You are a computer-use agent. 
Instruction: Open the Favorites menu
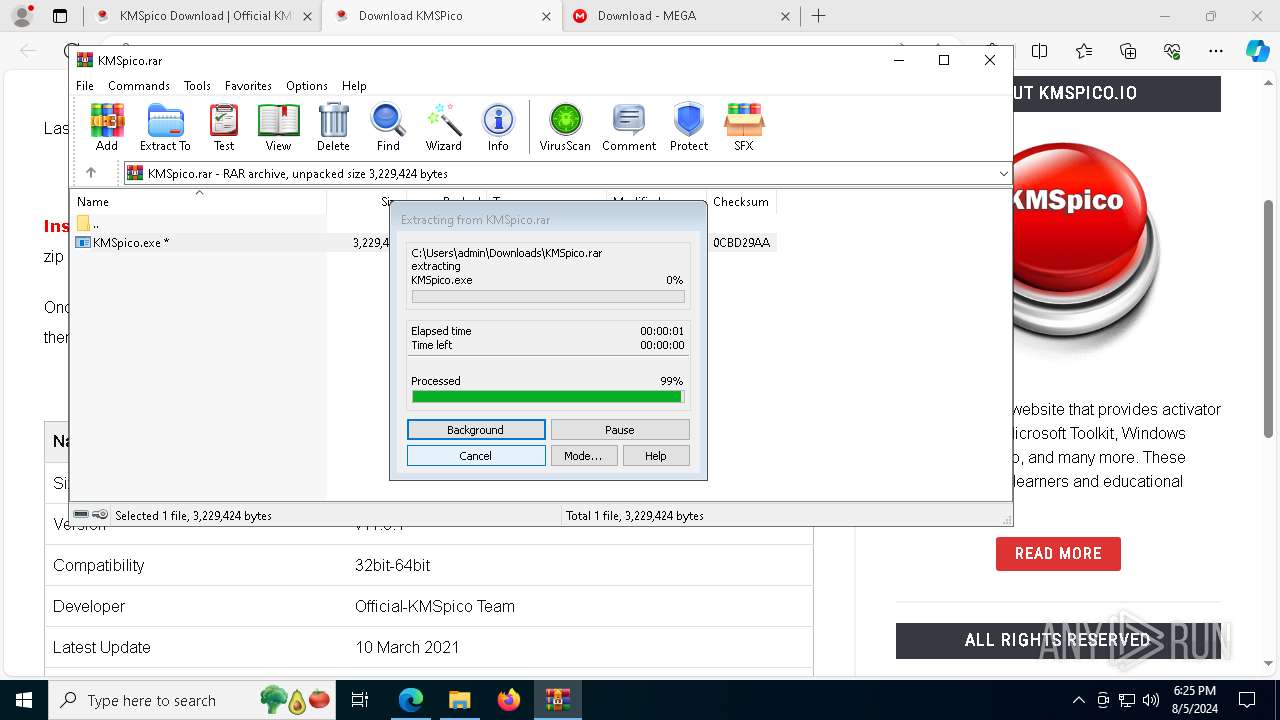[x=248, y=86]
